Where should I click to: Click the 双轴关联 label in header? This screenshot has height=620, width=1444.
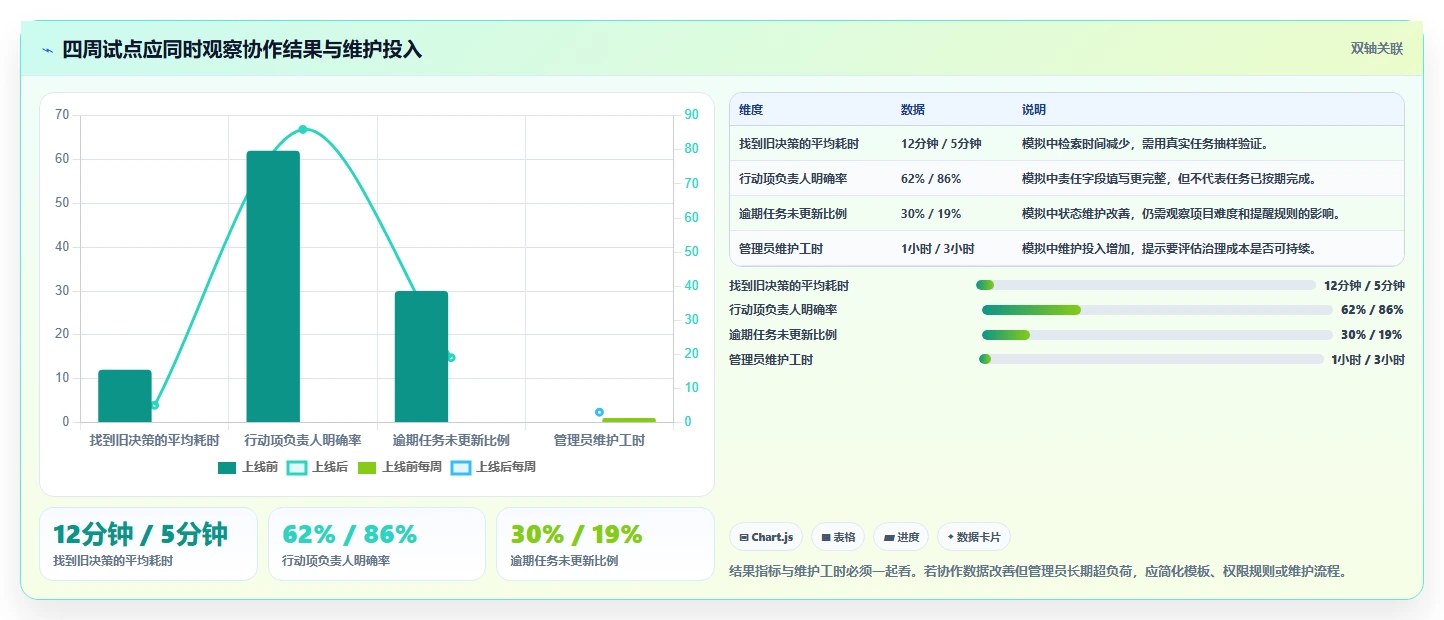1377,48
